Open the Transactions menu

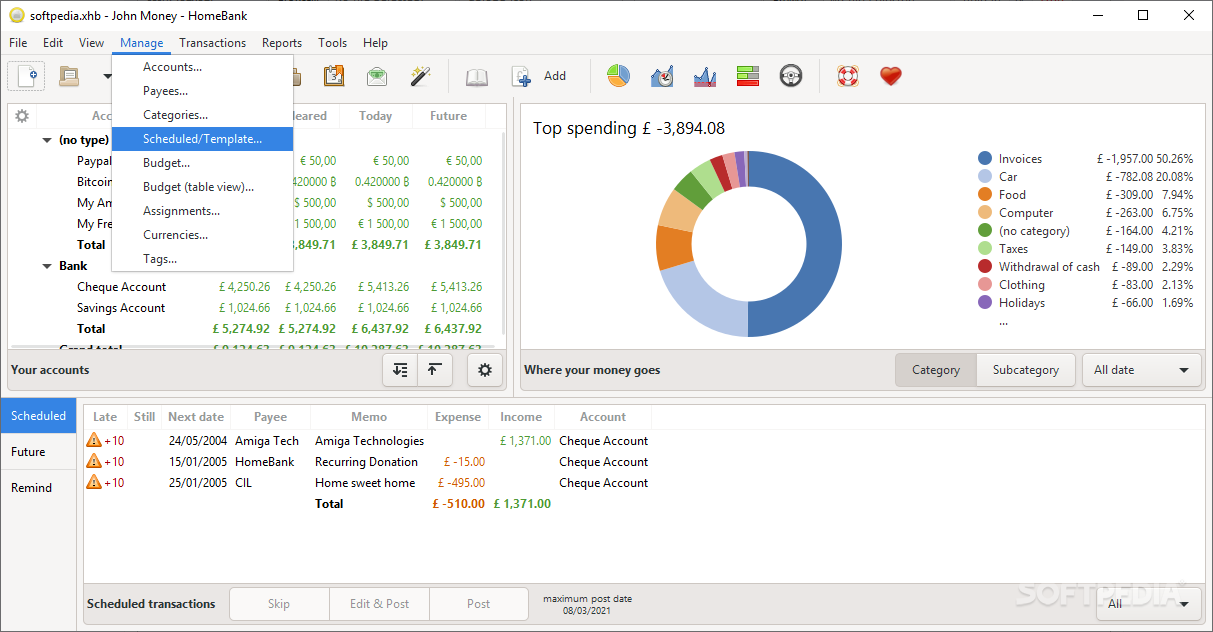(213, 43)
